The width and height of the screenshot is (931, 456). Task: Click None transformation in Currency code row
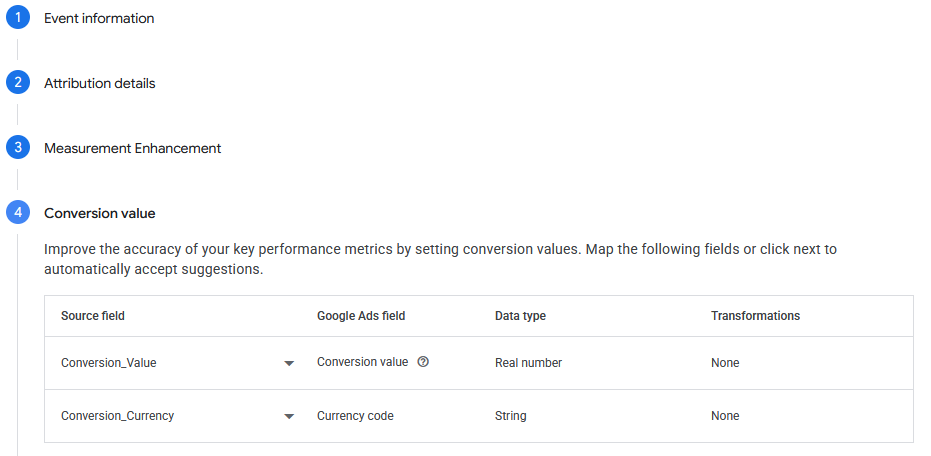725,416
